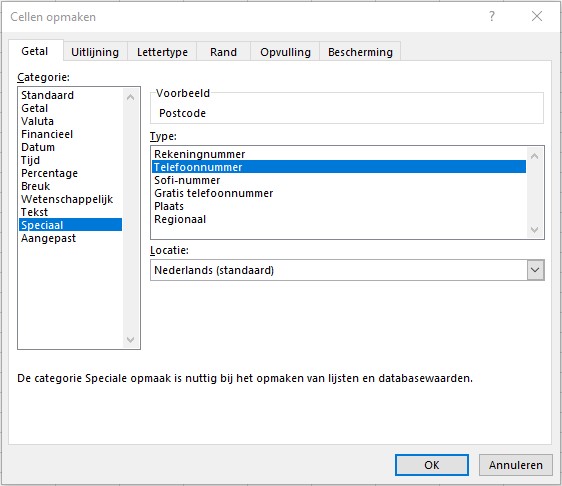Choose Sofi-nummer type
The image size is (562, 486).
click(339, 180)
